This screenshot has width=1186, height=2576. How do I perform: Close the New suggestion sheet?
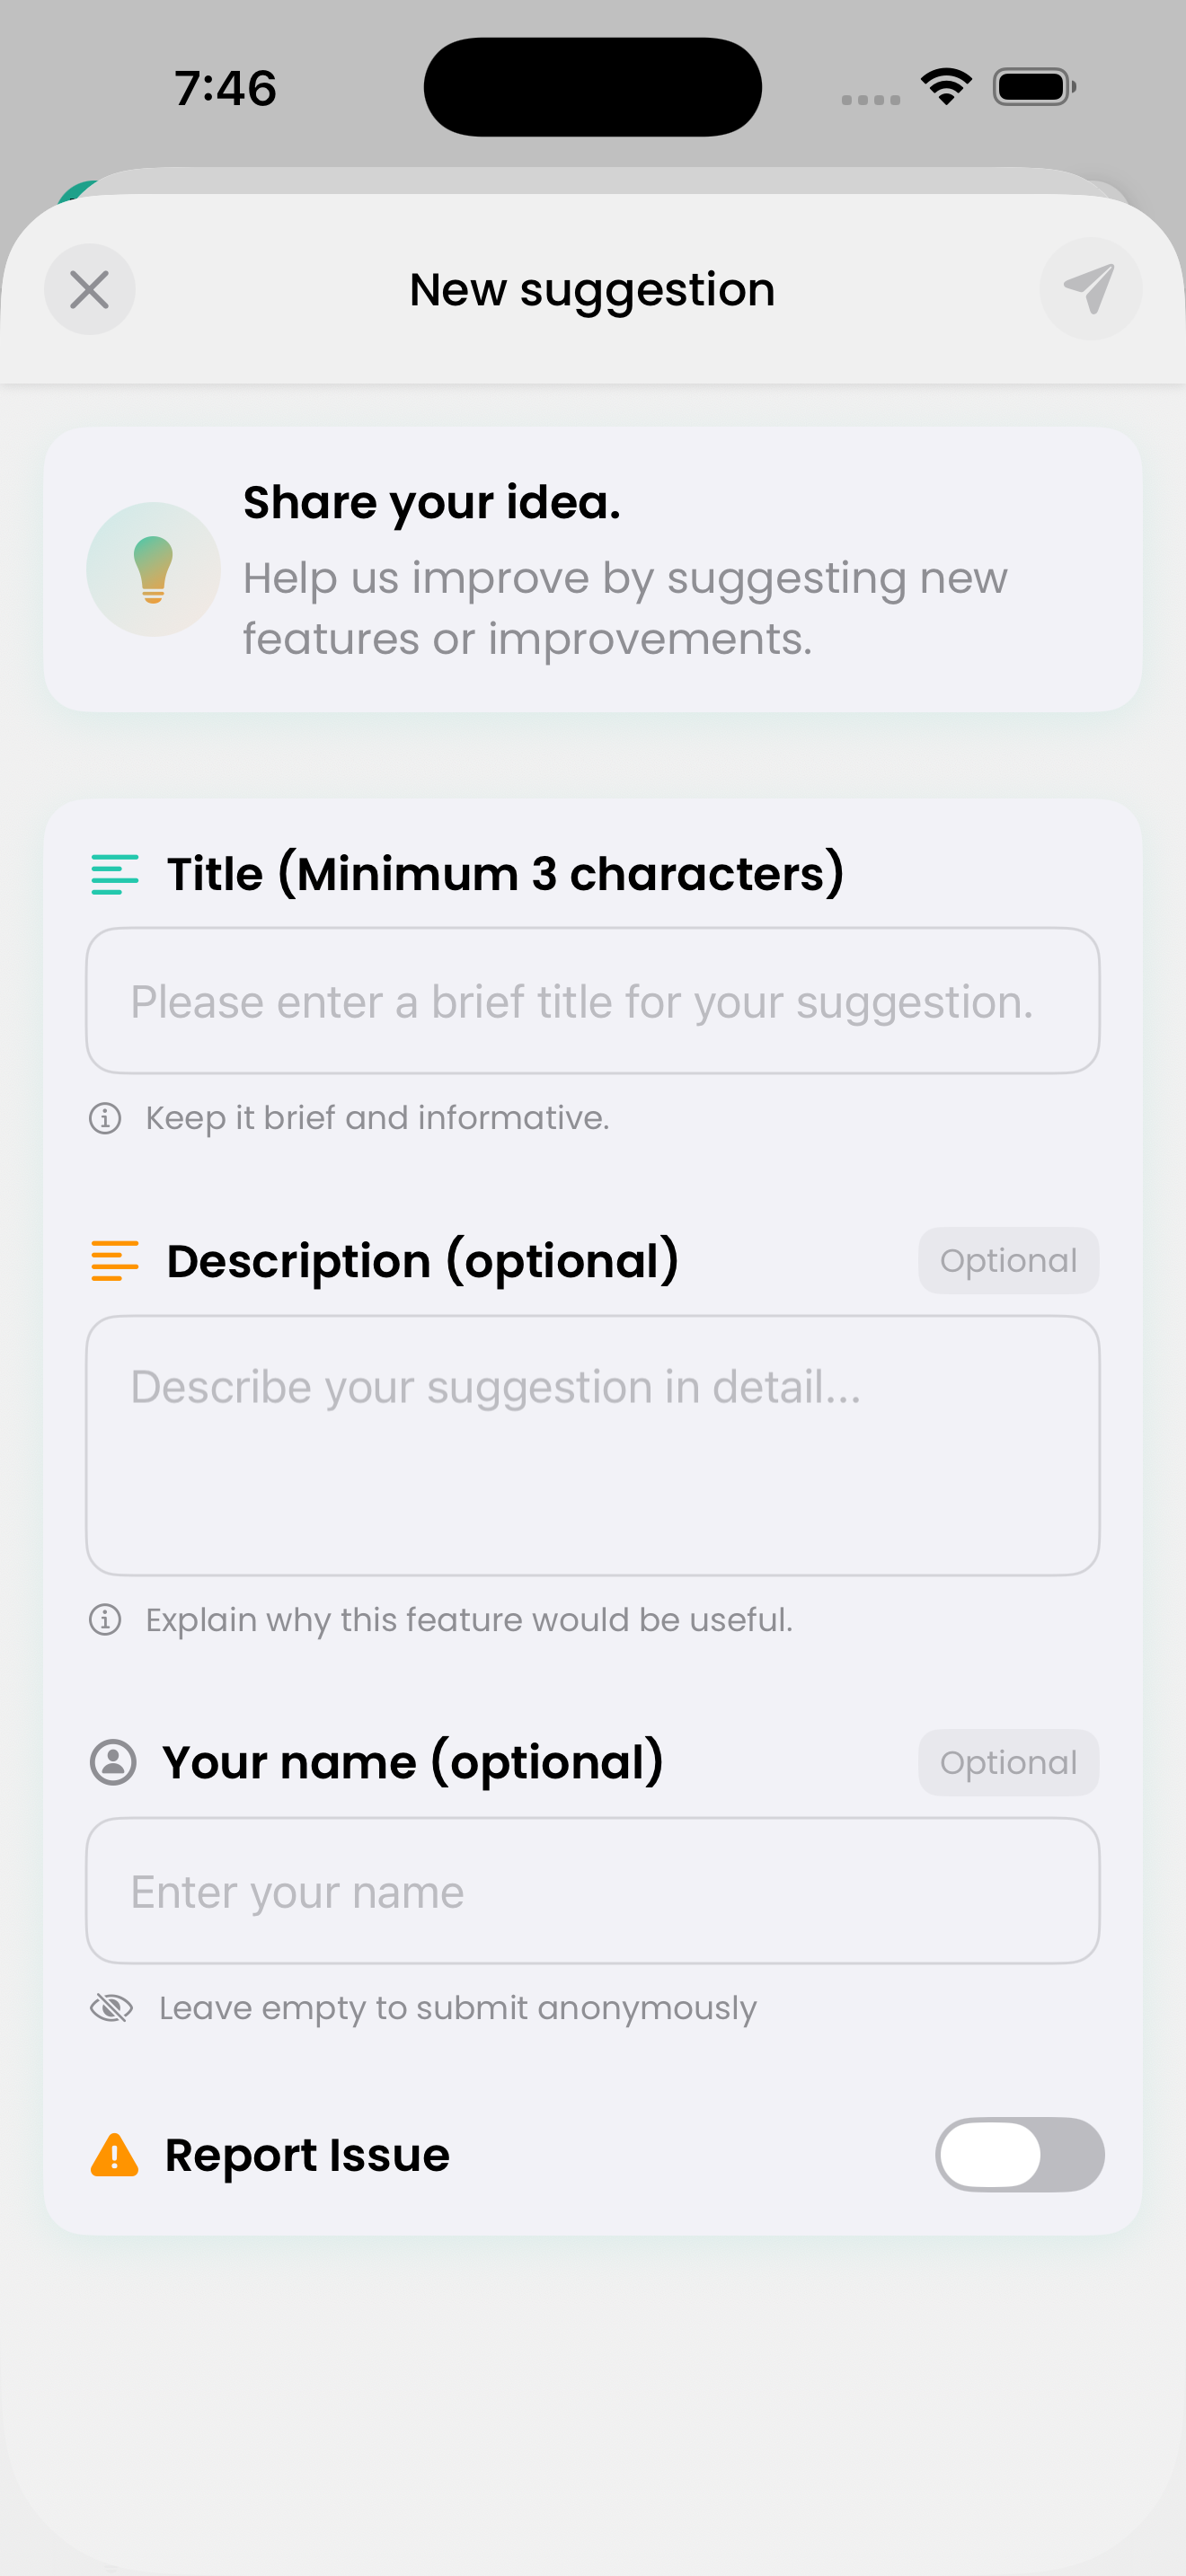tap(90, 290)
